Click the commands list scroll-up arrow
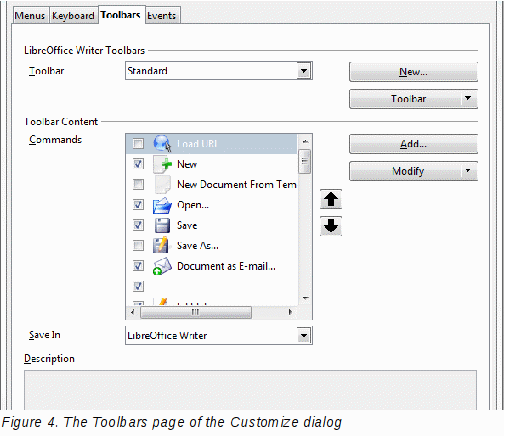Viewport: 505px width, 436px height. coord(305,142)
